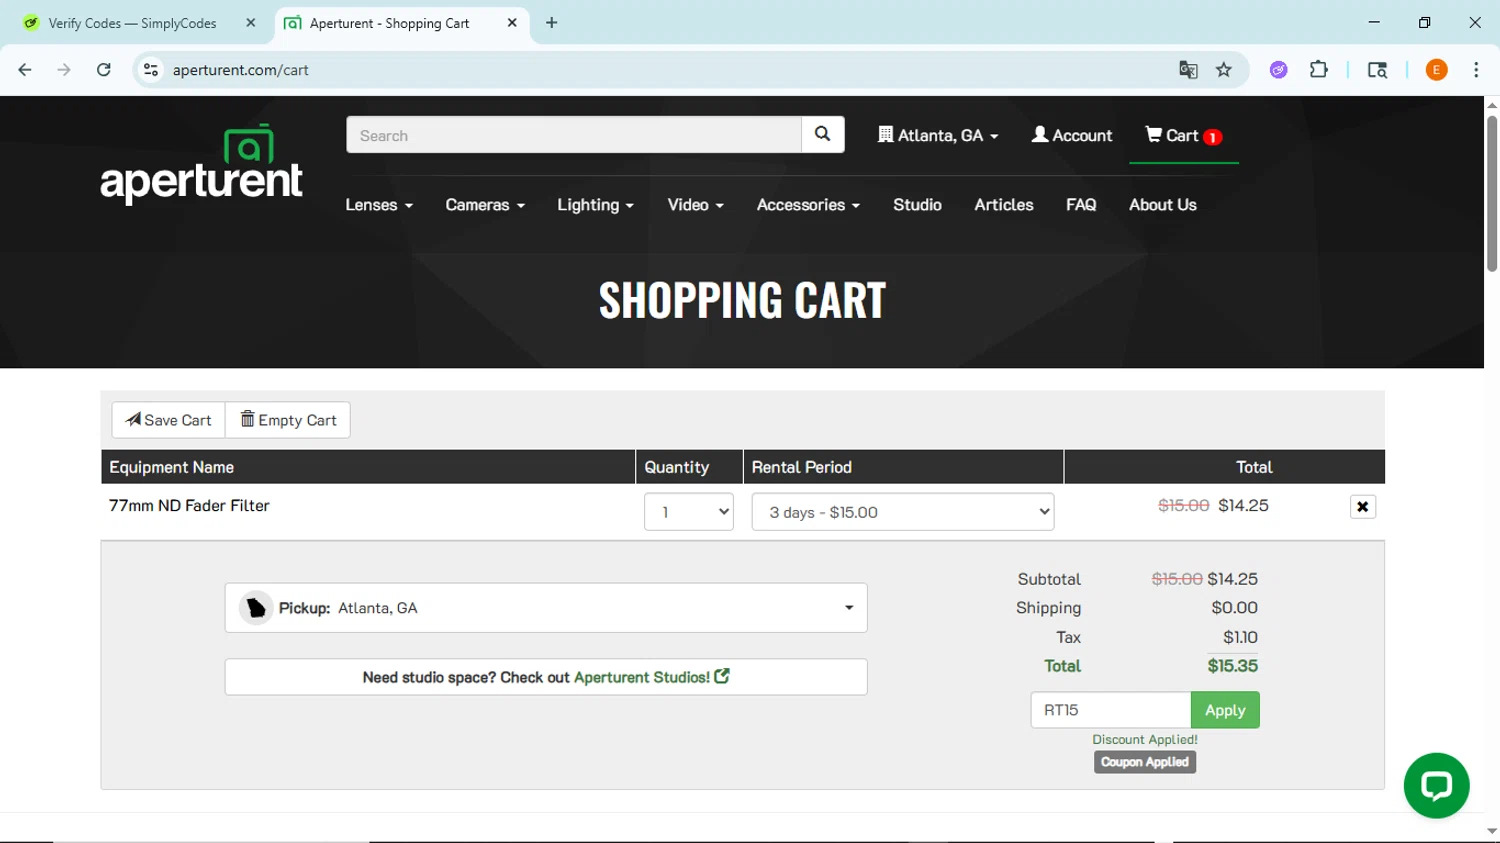The width and height of the screenshot is (1500, 843).
Task: Focus the site Search field
Action: coord(574,135)
